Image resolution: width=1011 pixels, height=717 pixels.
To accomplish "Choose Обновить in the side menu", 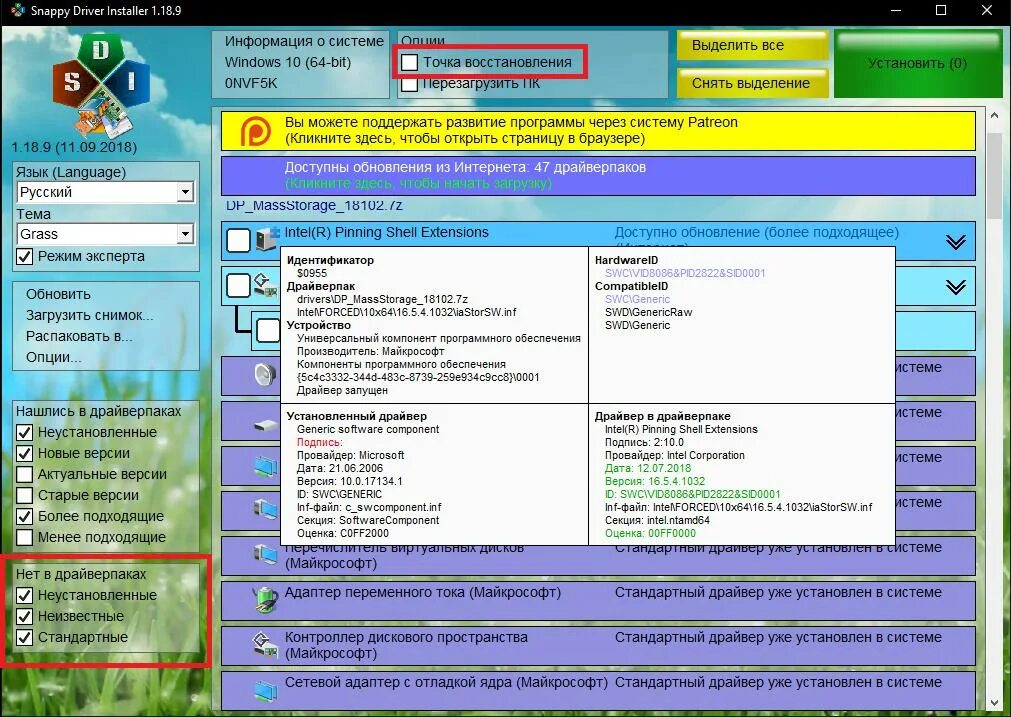I will tap(58, 294).
